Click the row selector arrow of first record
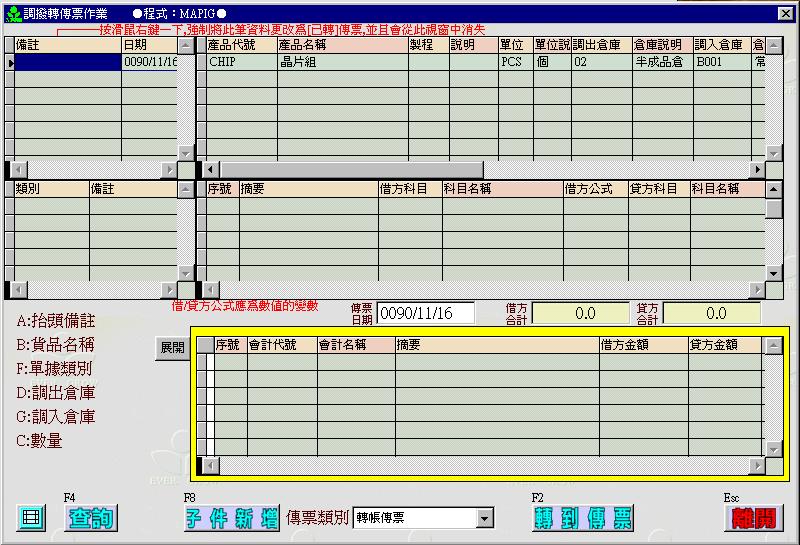This screenshot has width=800, height=545. click(x=10, y=62)
